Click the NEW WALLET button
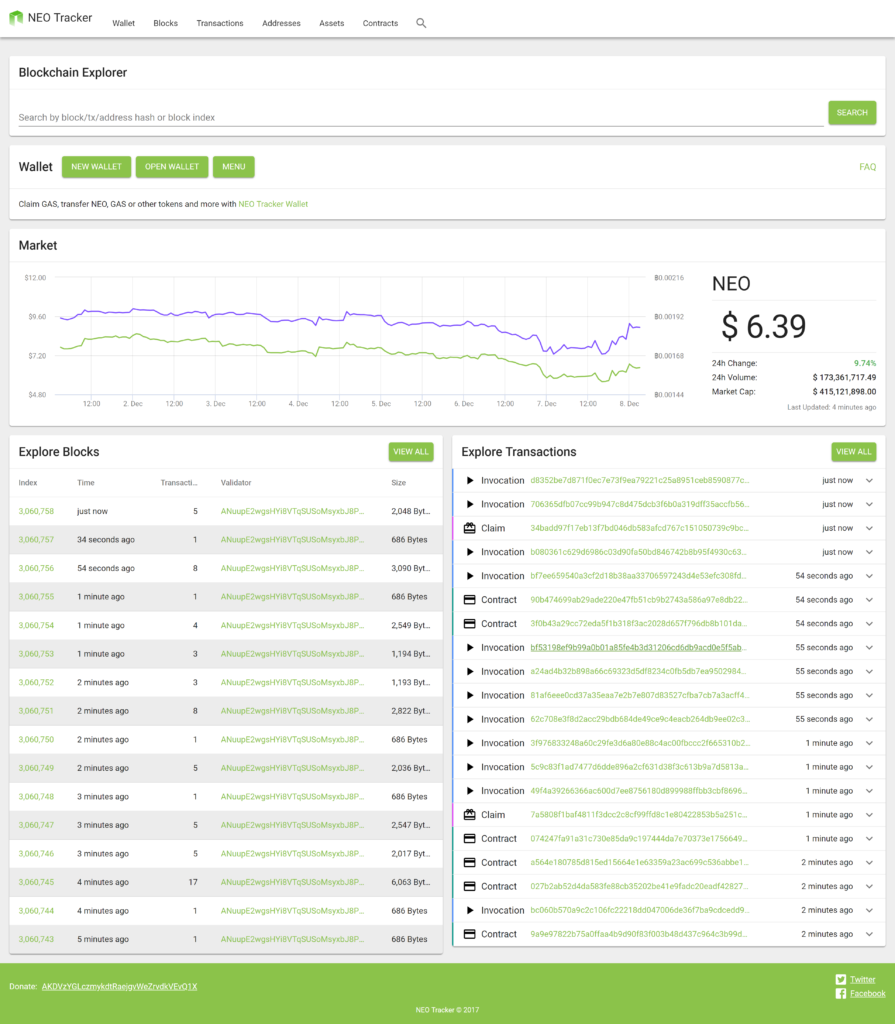Image resolution: width=895 pixels, height=1024 pixels. pos(96,167)
